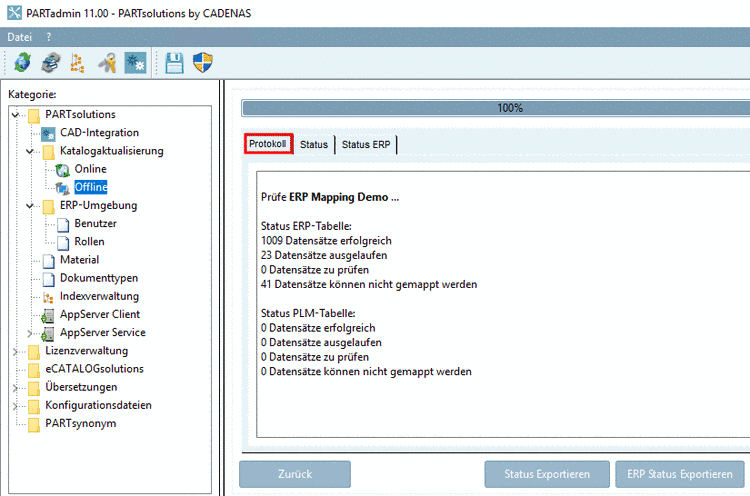The height and width of the screenshot is (496, 750).
Task: Click the keys toolbar icon
Action: pyautogui.click(x=107, y=63)
